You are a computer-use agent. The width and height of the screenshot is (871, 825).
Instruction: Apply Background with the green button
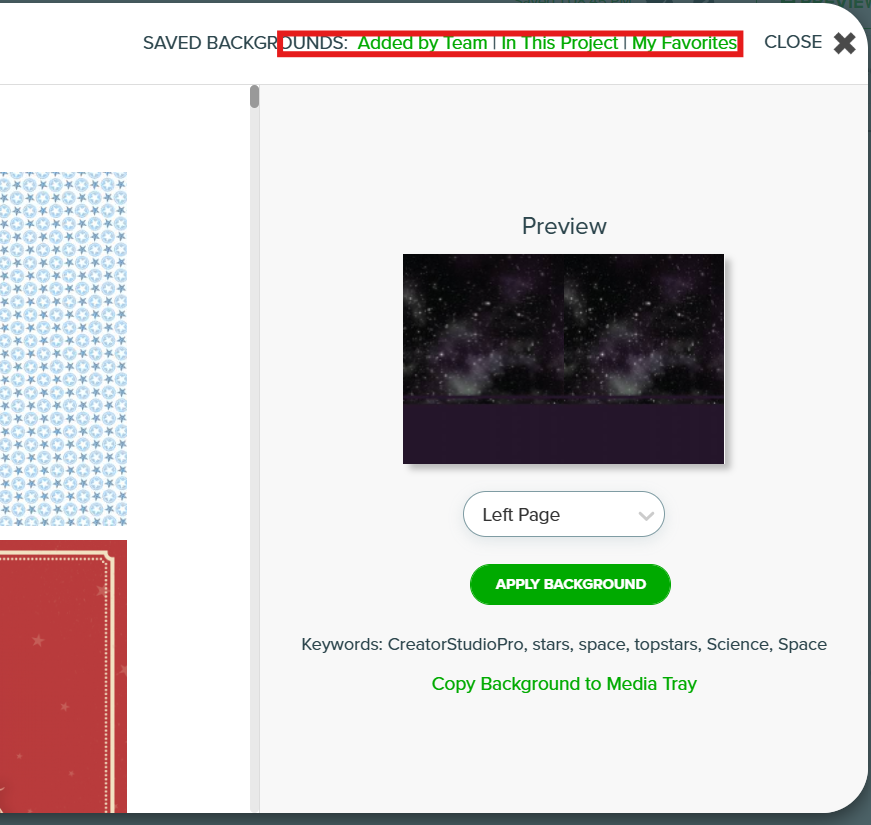(570, 584)
